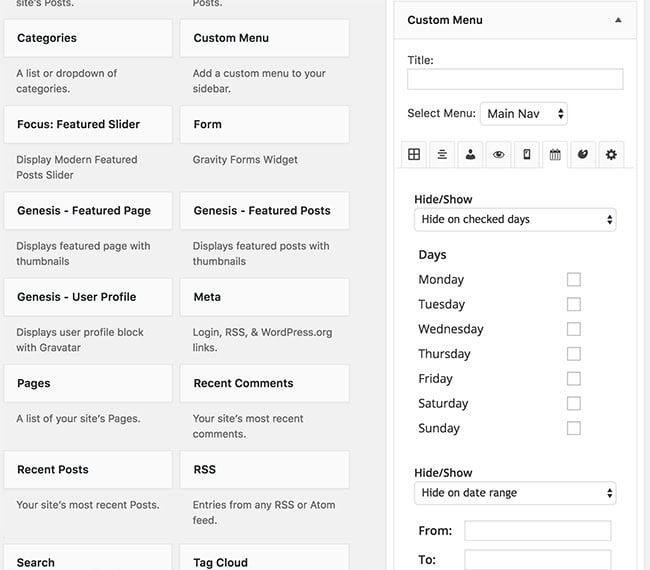Open the user roles tab icon
Image resolution: width=650 pixels, height=570 pixels.
point(471,155)
